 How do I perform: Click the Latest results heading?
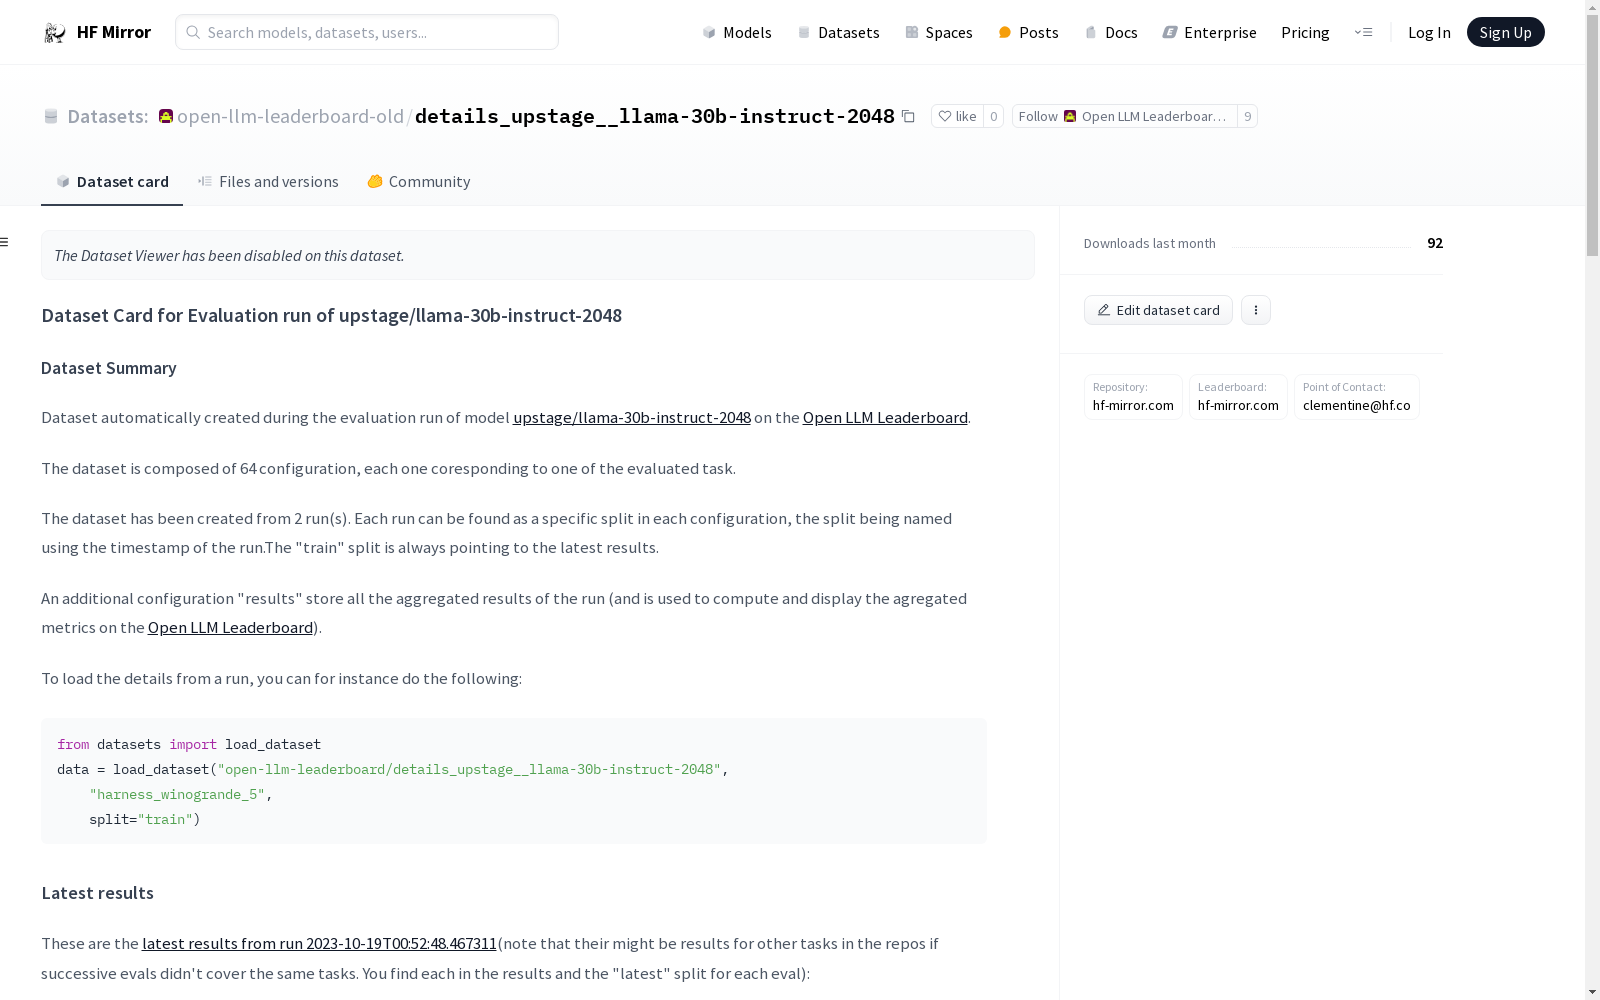(98, 893)
